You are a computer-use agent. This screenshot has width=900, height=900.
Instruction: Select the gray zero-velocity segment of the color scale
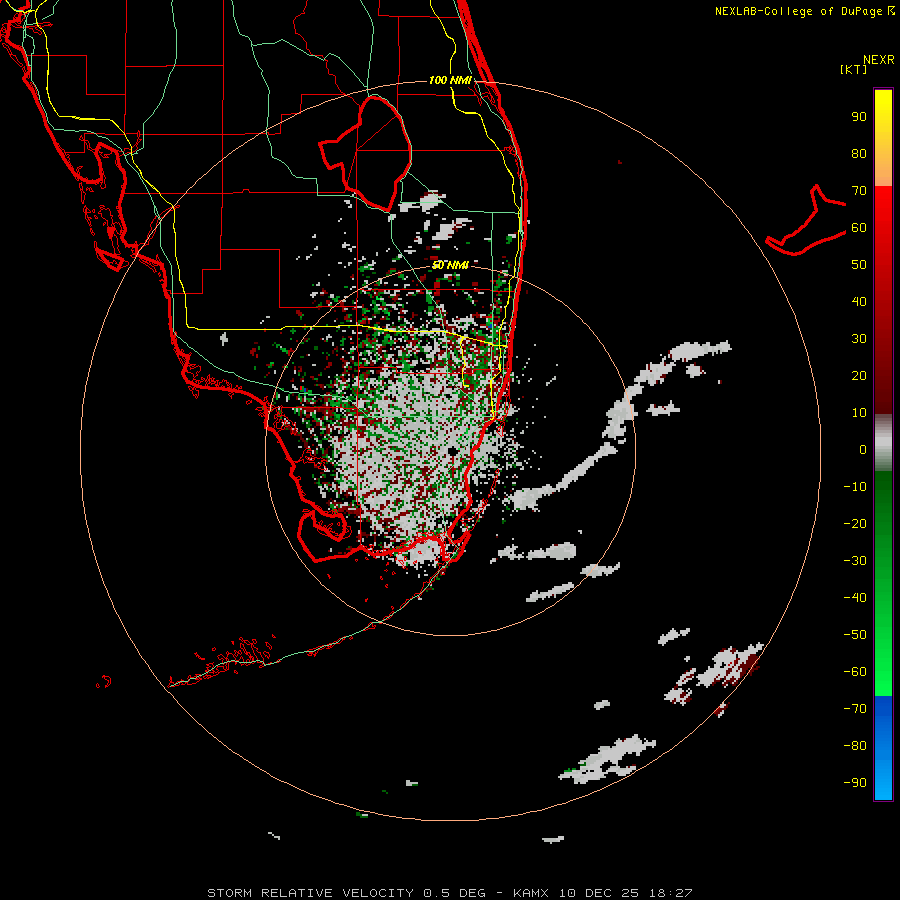tap(883, 443)
